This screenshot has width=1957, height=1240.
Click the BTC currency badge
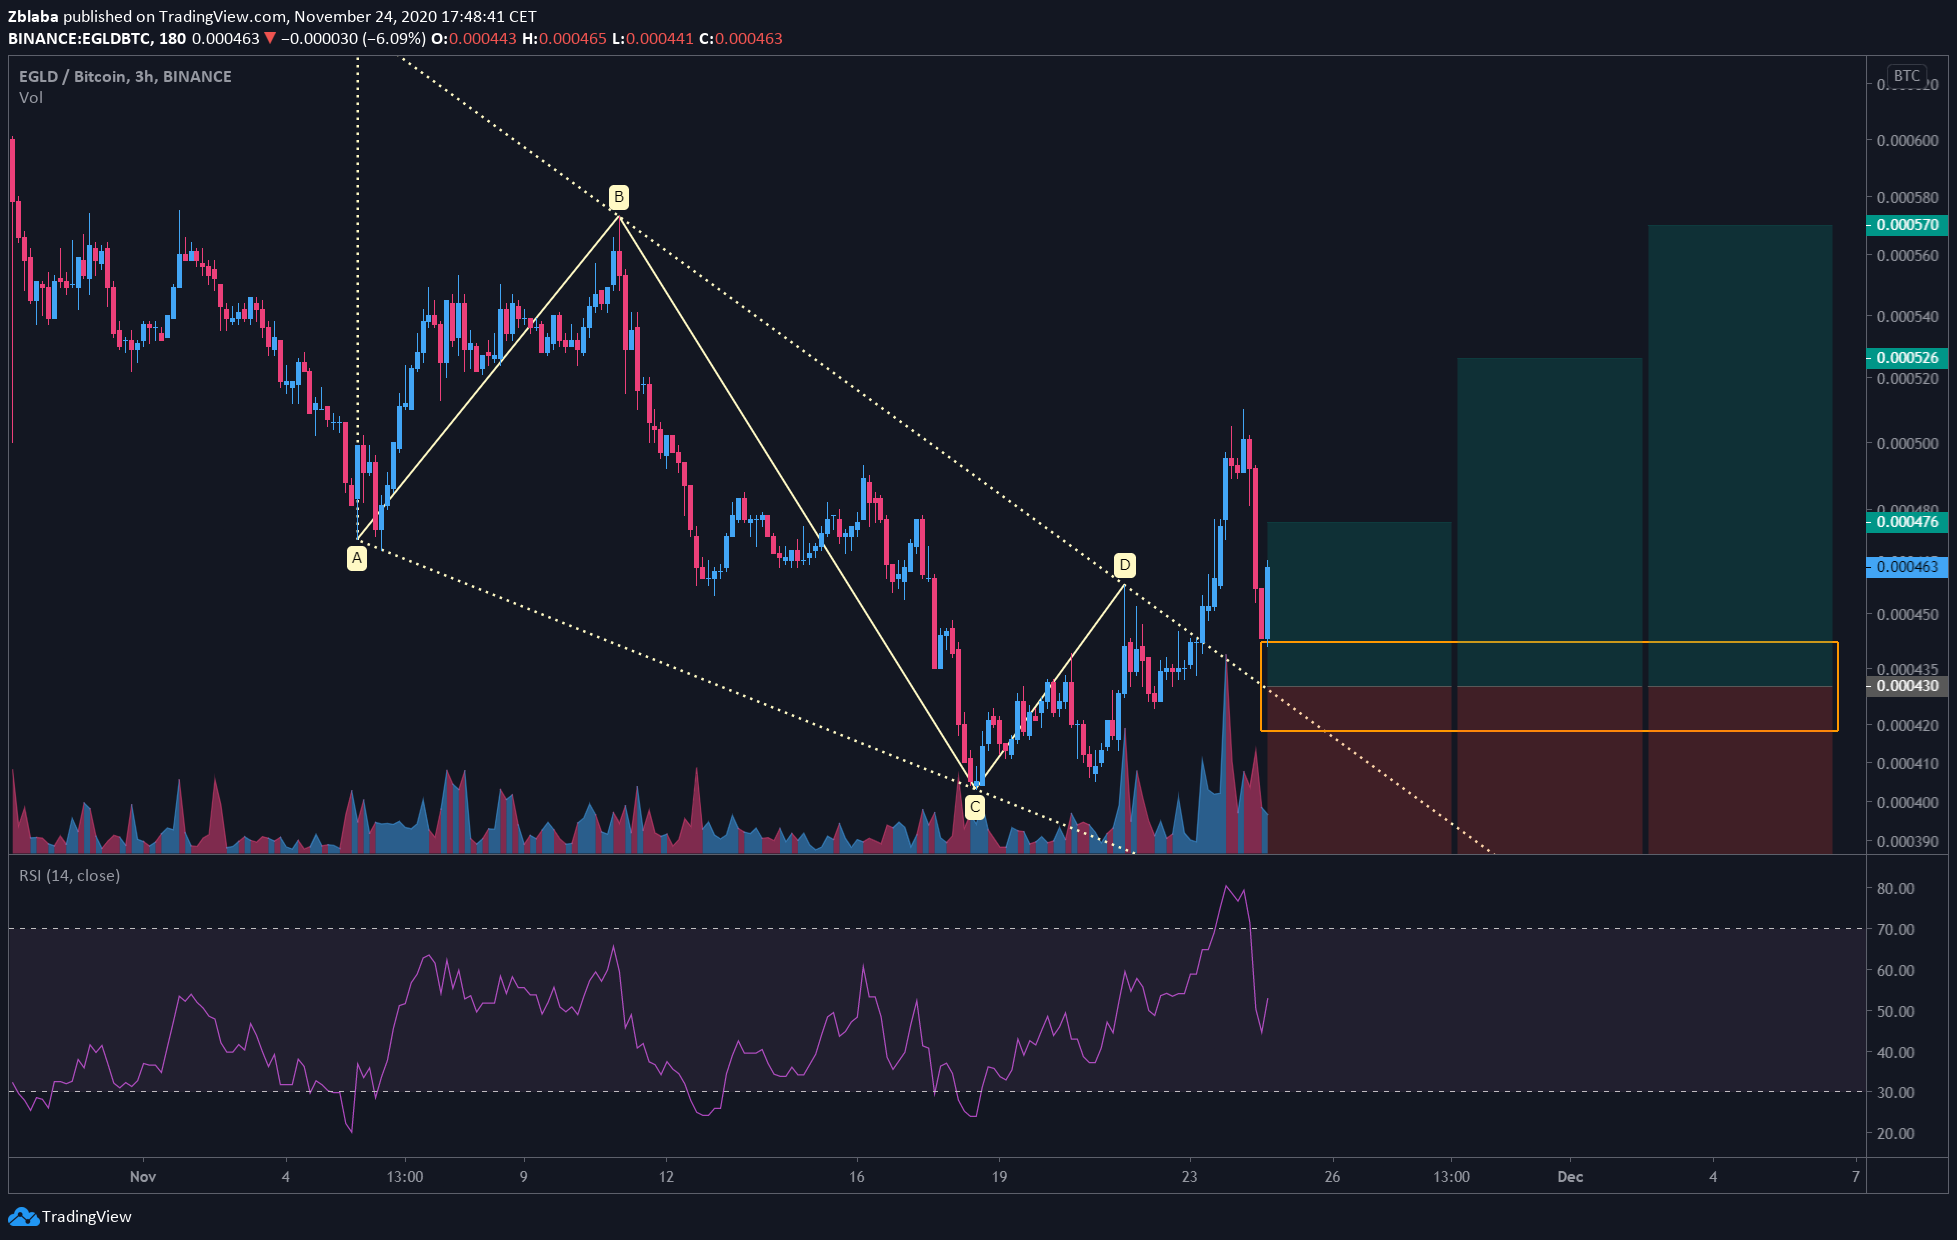point(1906,76)
